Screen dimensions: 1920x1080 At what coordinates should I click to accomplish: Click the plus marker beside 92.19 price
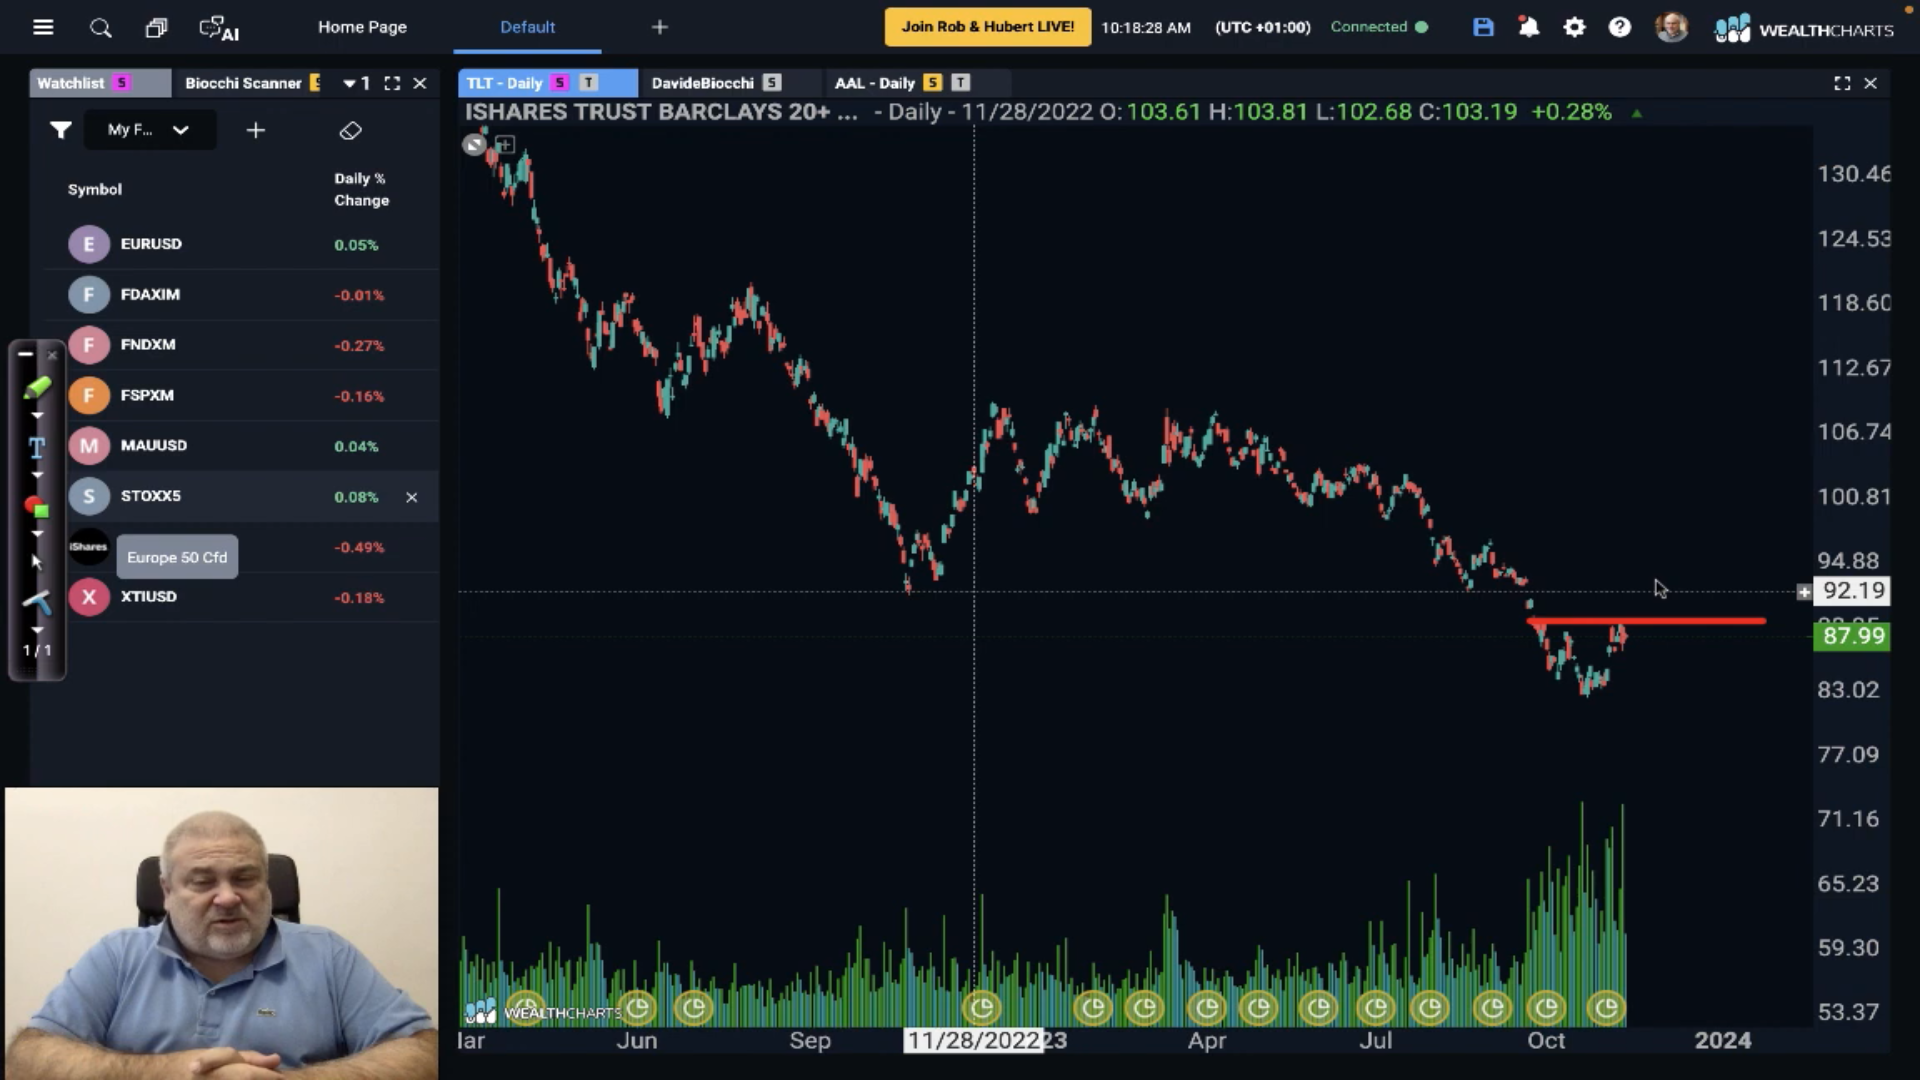[1804, 592]
